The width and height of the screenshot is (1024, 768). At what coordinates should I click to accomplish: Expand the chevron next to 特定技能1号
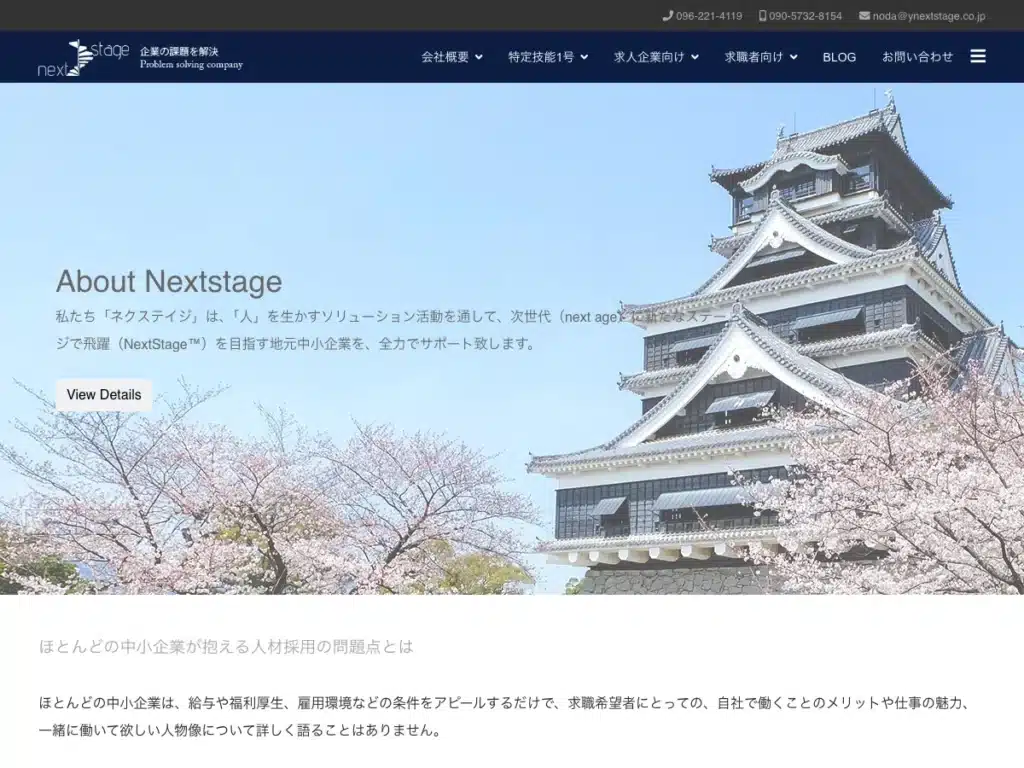pos(584,57)
